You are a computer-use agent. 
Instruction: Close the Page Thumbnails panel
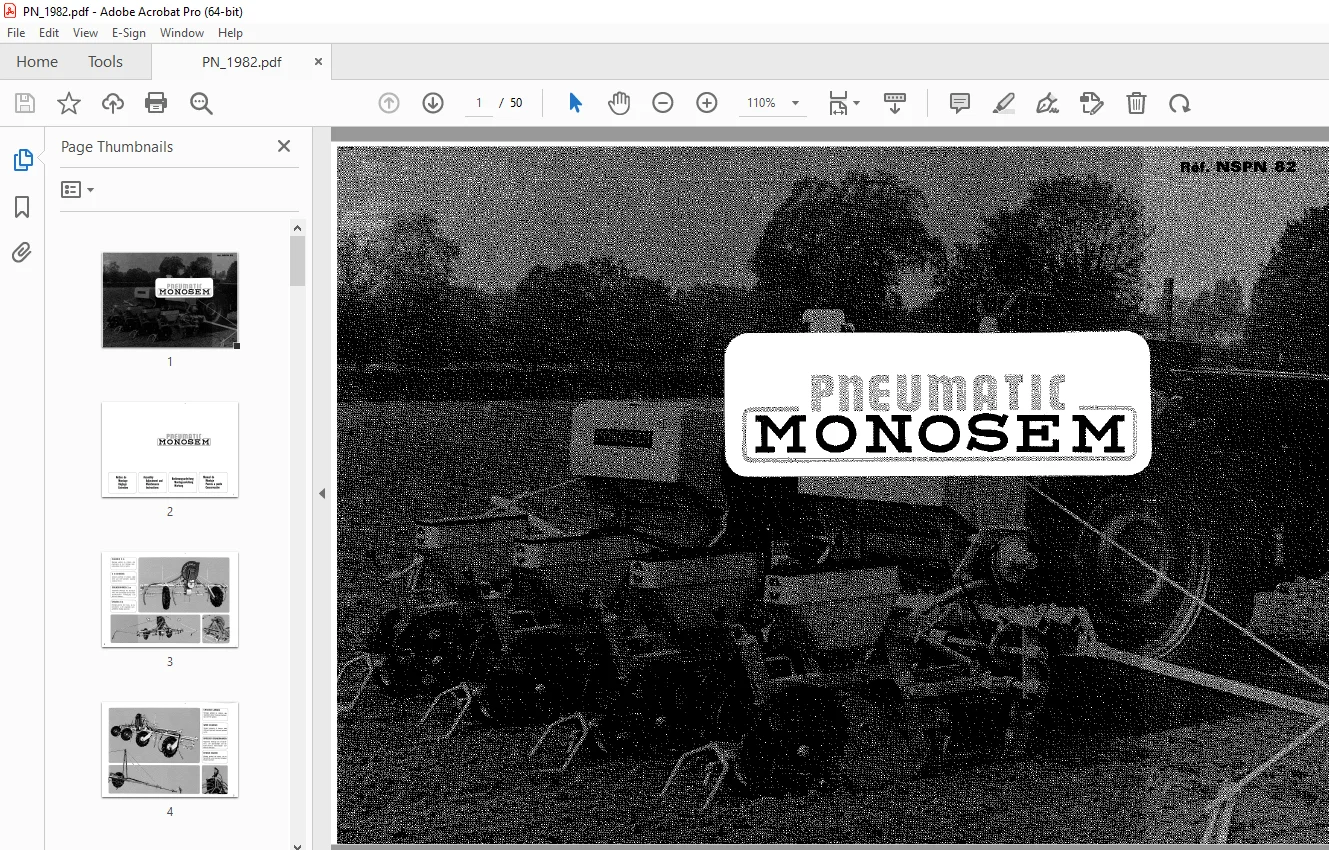pos(284,146)
